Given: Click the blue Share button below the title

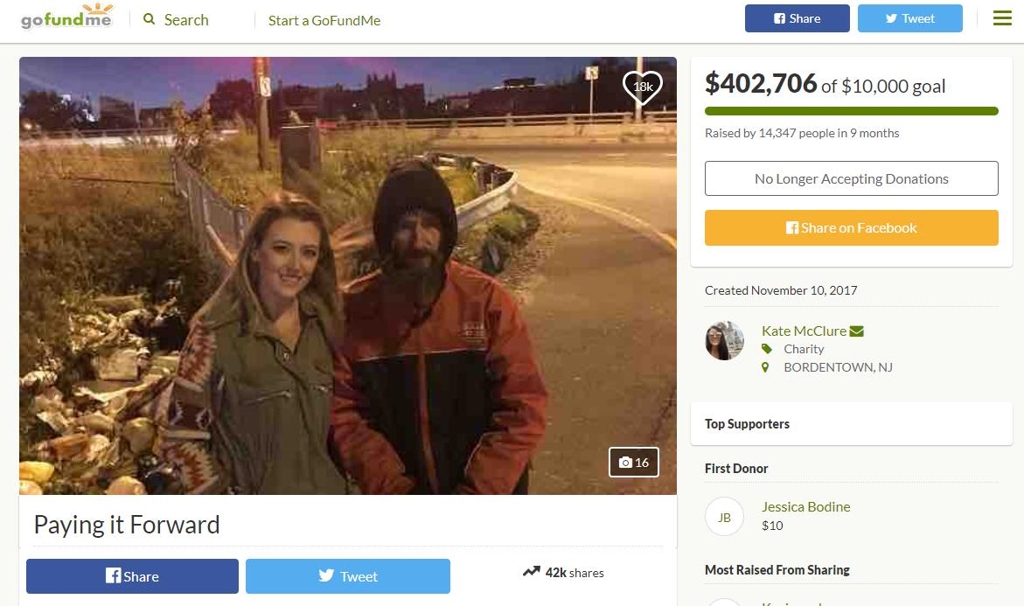Looking at the screenshot, I should tap(132, 576).
